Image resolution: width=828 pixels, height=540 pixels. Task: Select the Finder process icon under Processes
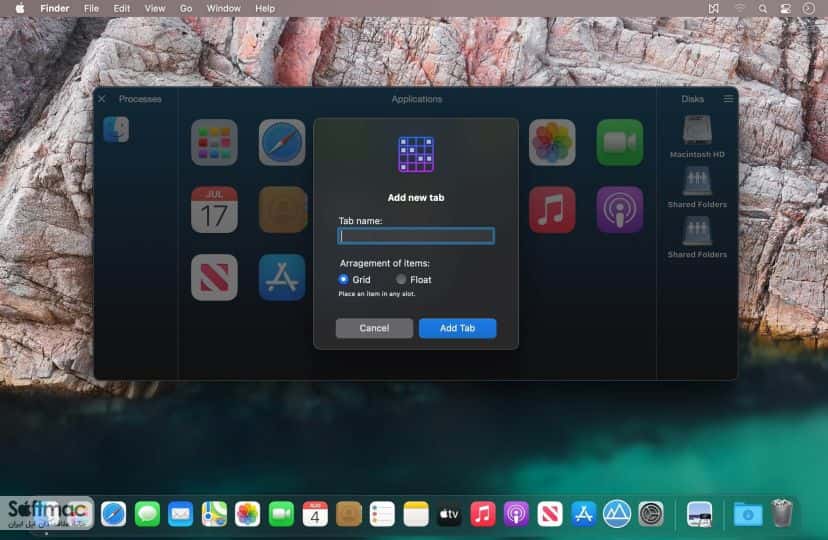116,130
